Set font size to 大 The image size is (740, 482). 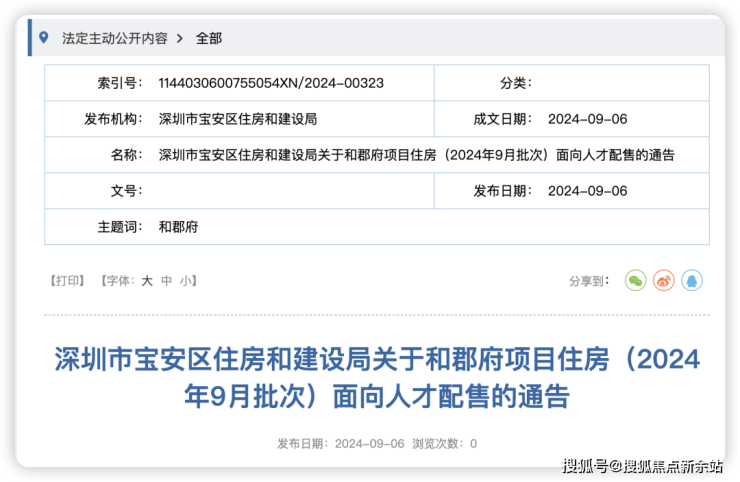pos(147,281)
